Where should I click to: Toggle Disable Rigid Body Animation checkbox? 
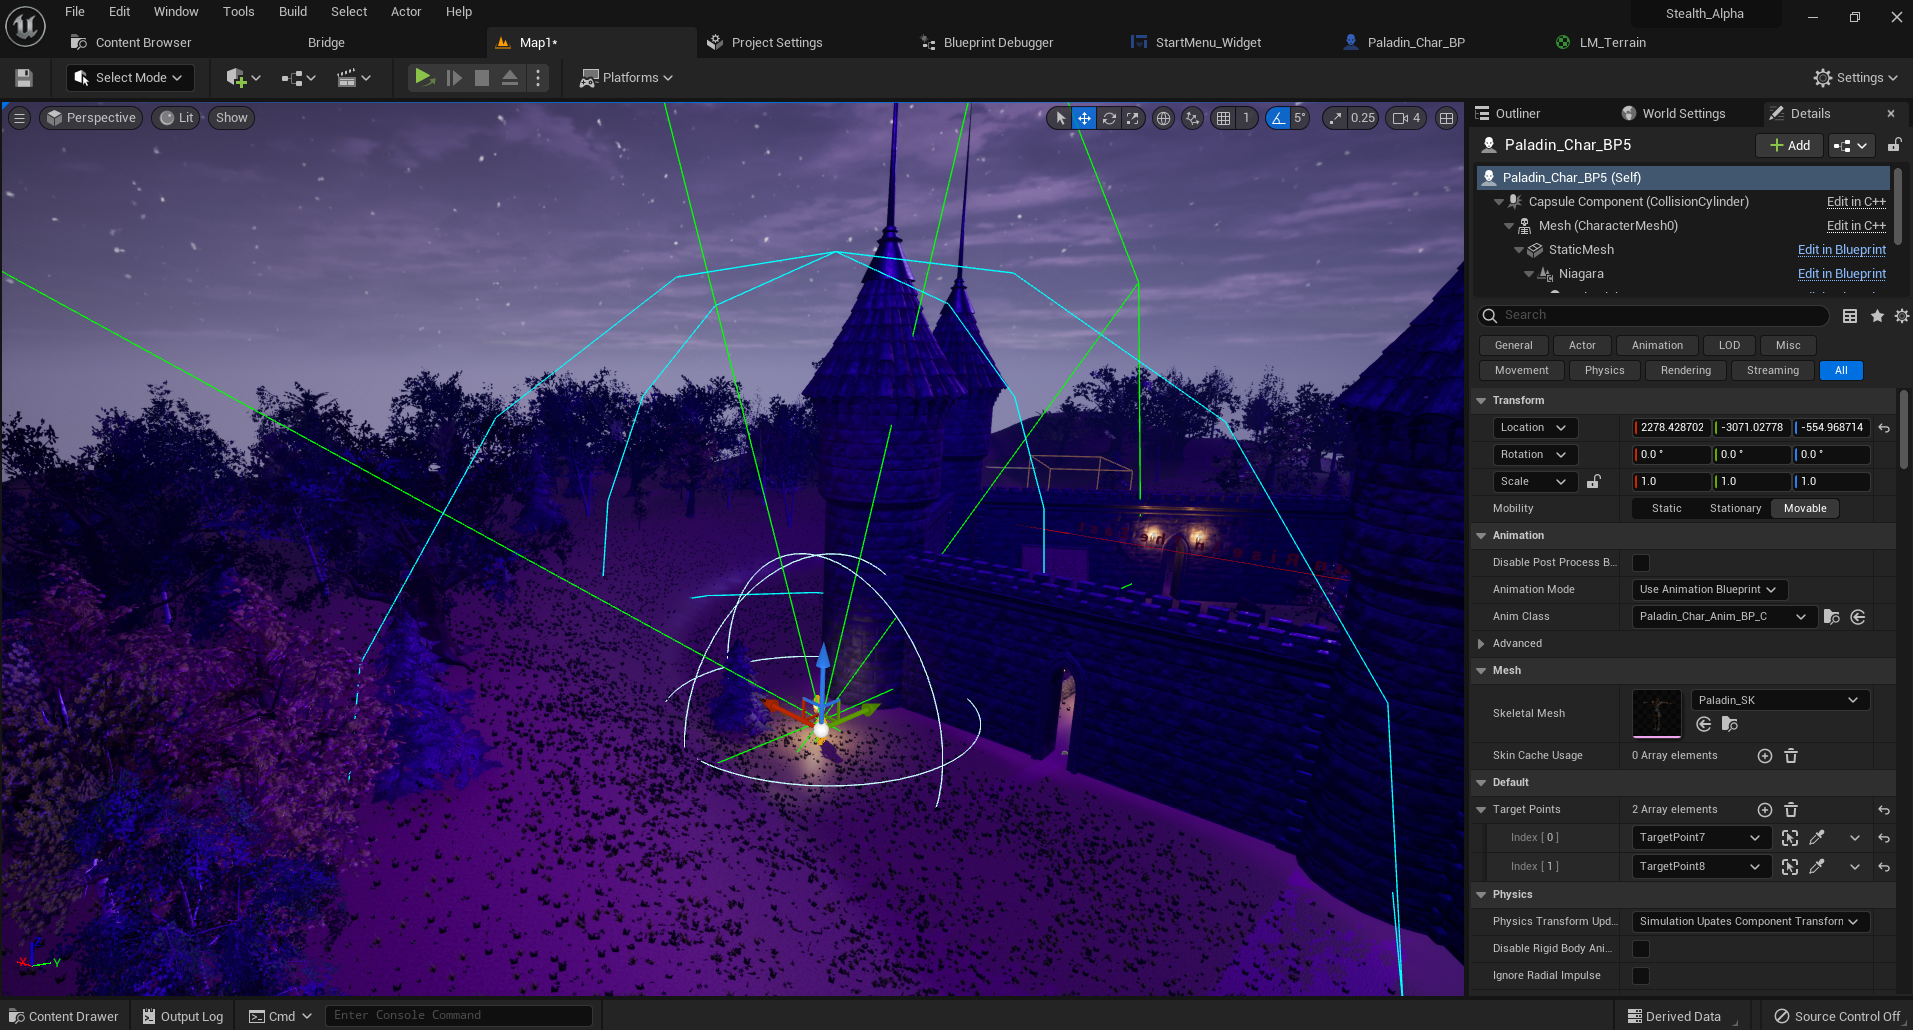click(1641, 949)
